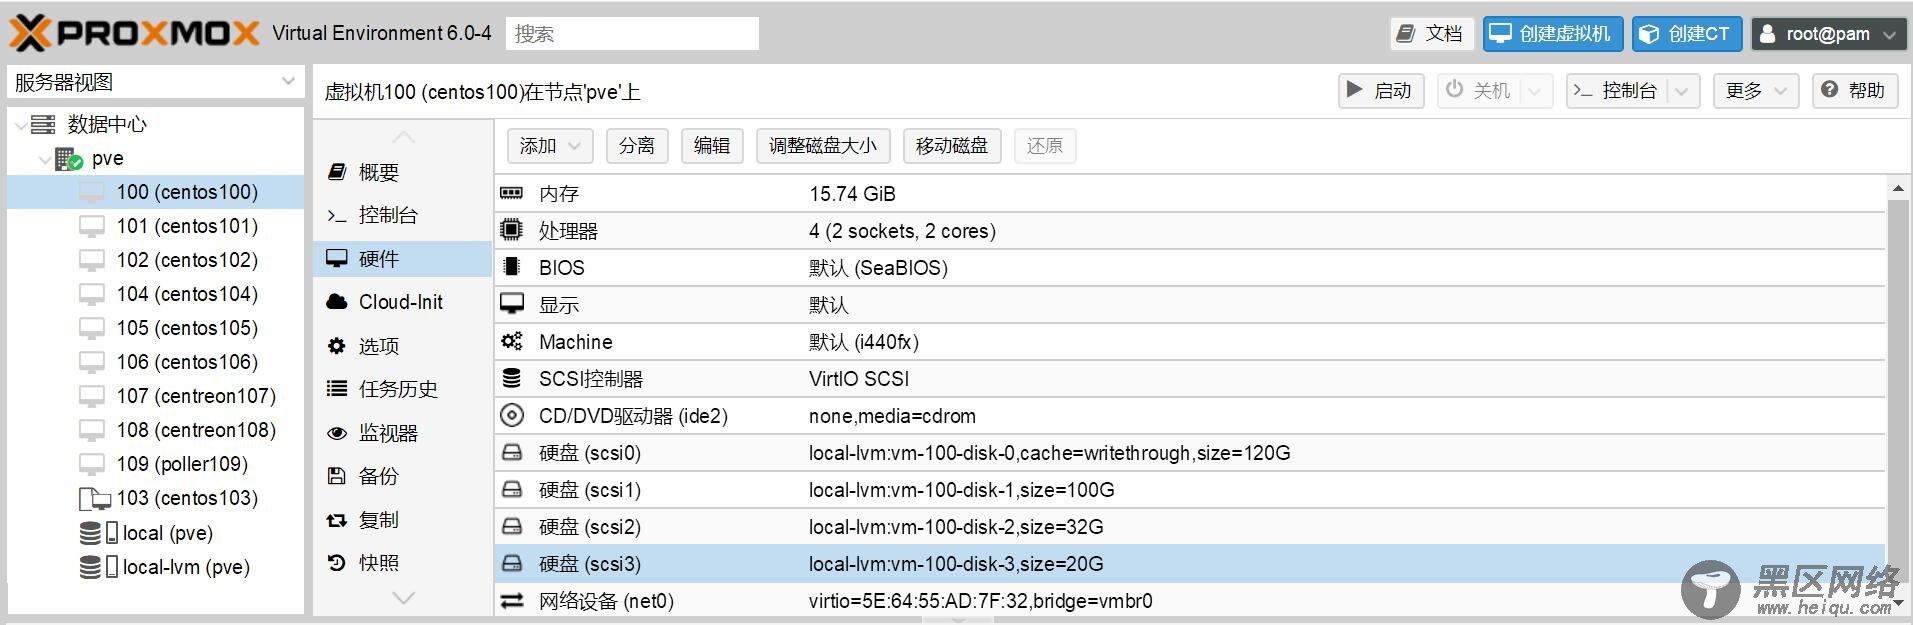Open the 服务器视图 view selector dropdown
This screenshot has width=1913, height=625.
point(288,81)
